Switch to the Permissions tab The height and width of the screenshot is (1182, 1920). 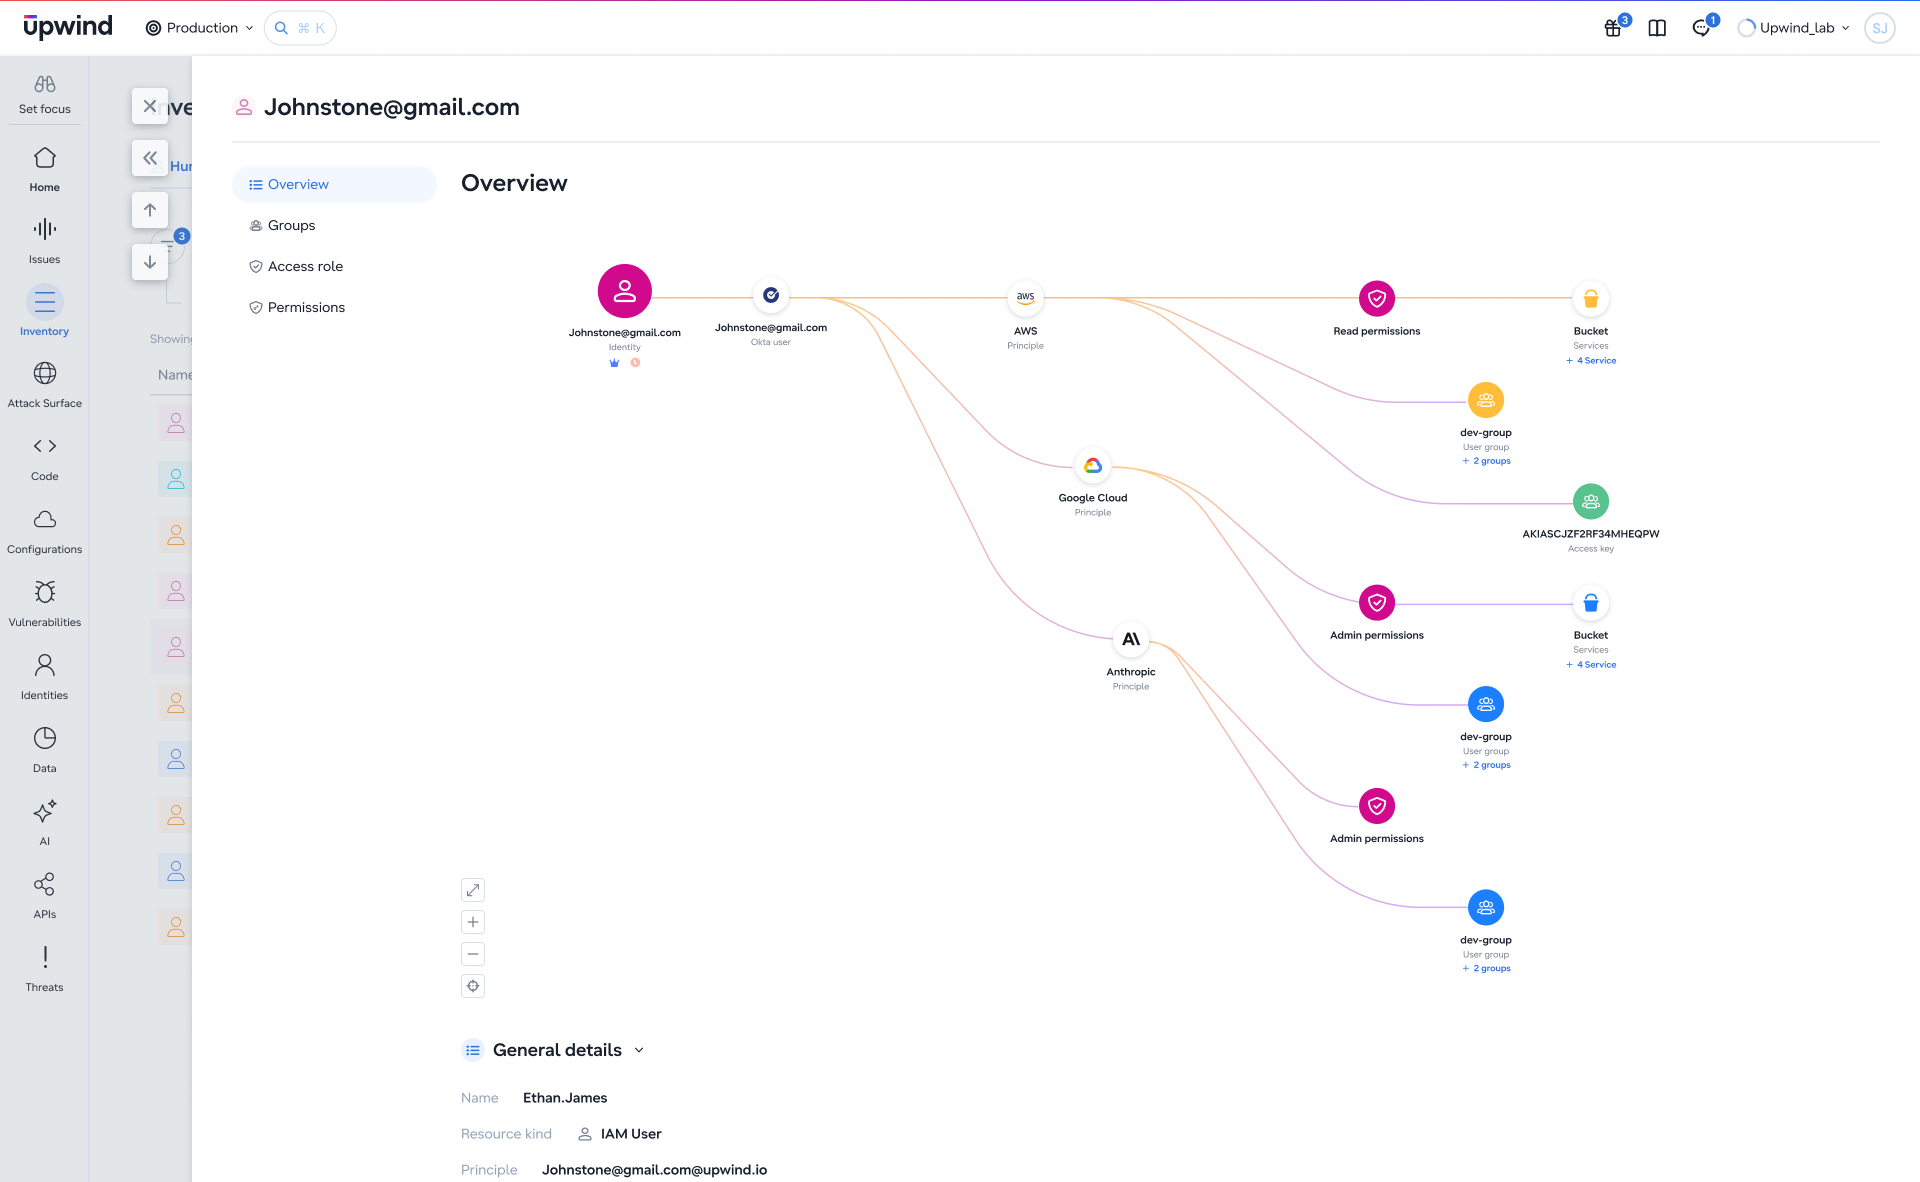tap(334, 307)
